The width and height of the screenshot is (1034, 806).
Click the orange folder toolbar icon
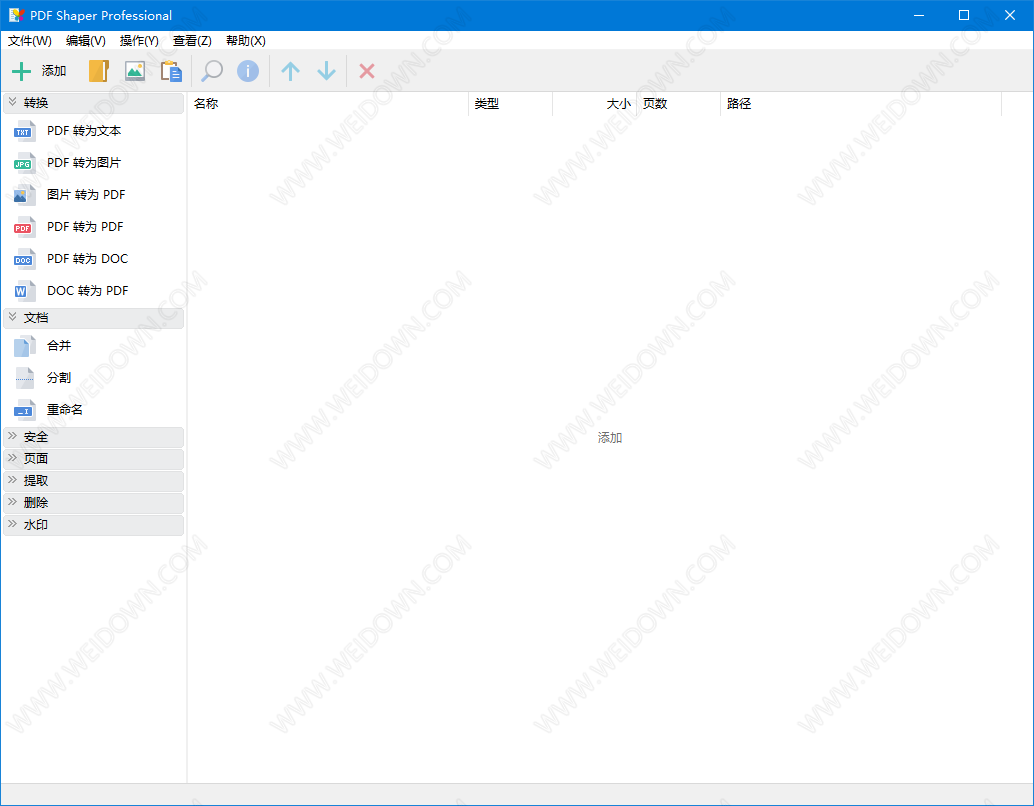point(99,71)
